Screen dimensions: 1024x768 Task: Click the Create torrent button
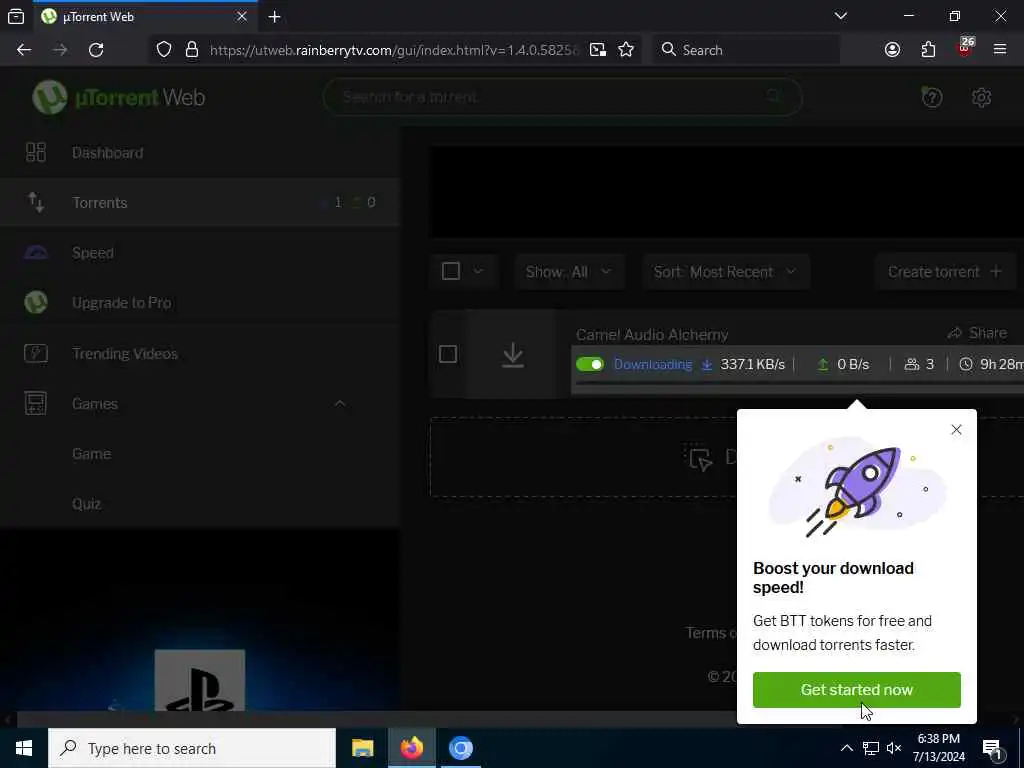(x=944, y=272)
